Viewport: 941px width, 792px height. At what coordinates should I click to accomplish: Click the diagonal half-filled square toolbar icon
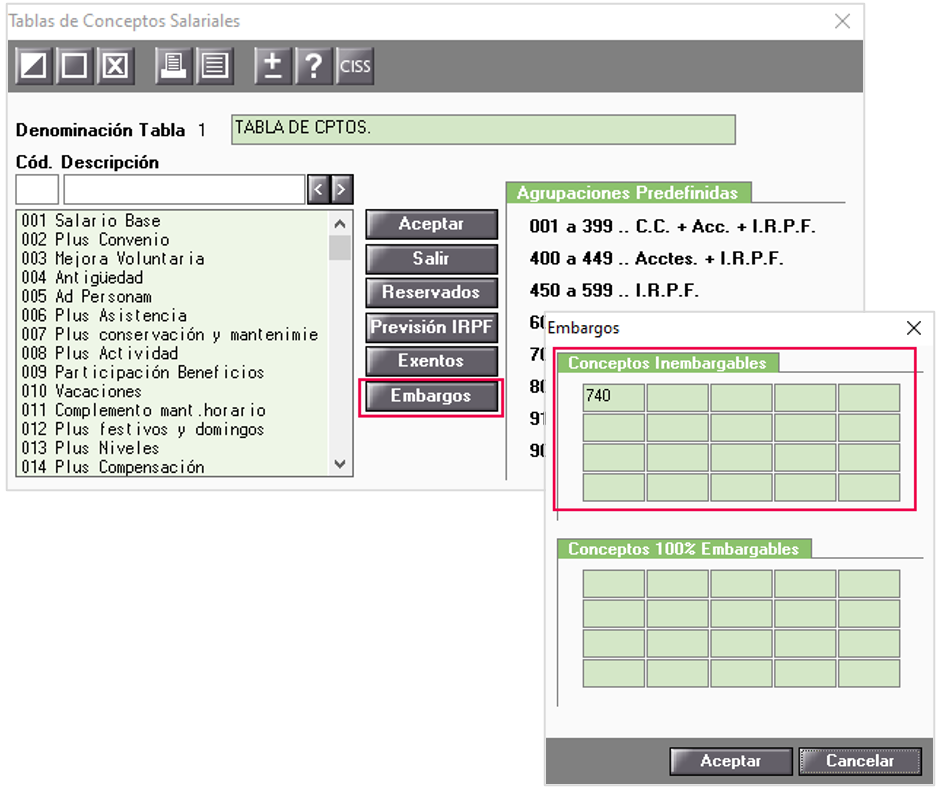[x=34, y=65]
